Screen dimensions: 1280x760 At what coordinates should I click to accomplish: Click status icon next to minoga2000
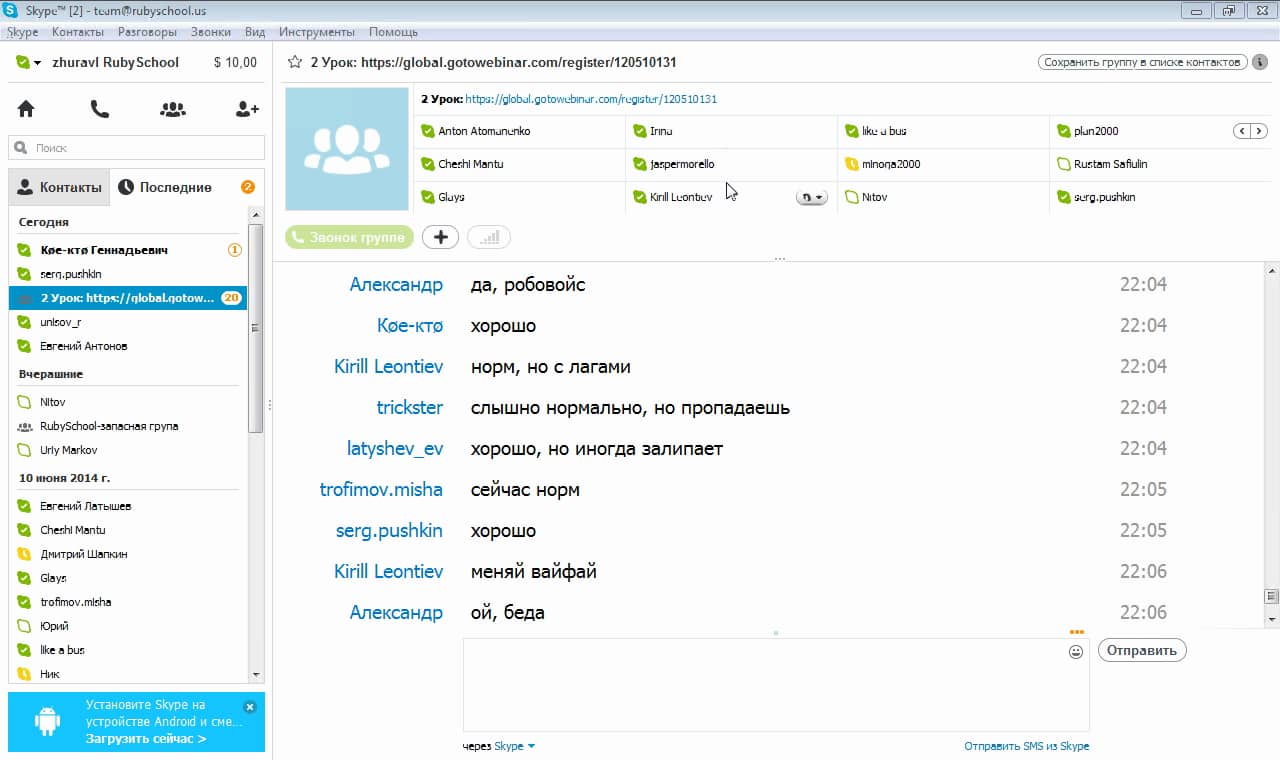coord(852,164)
